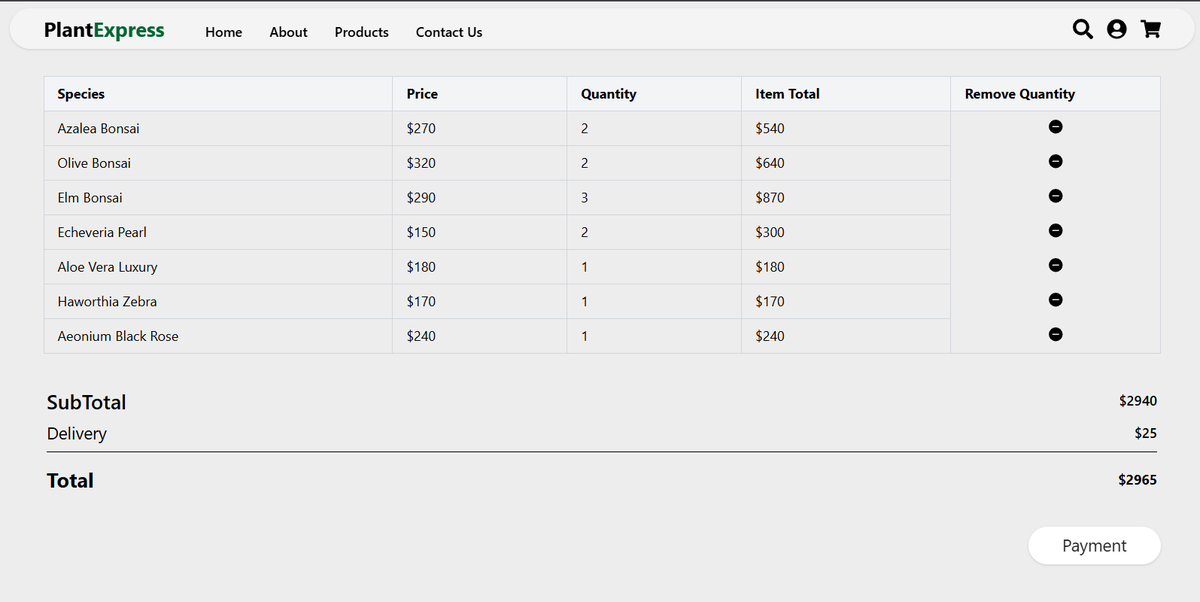Click the Item Total column header
Screen dimensions: 1200x602
pyautogui.click(x=787, y=94)
